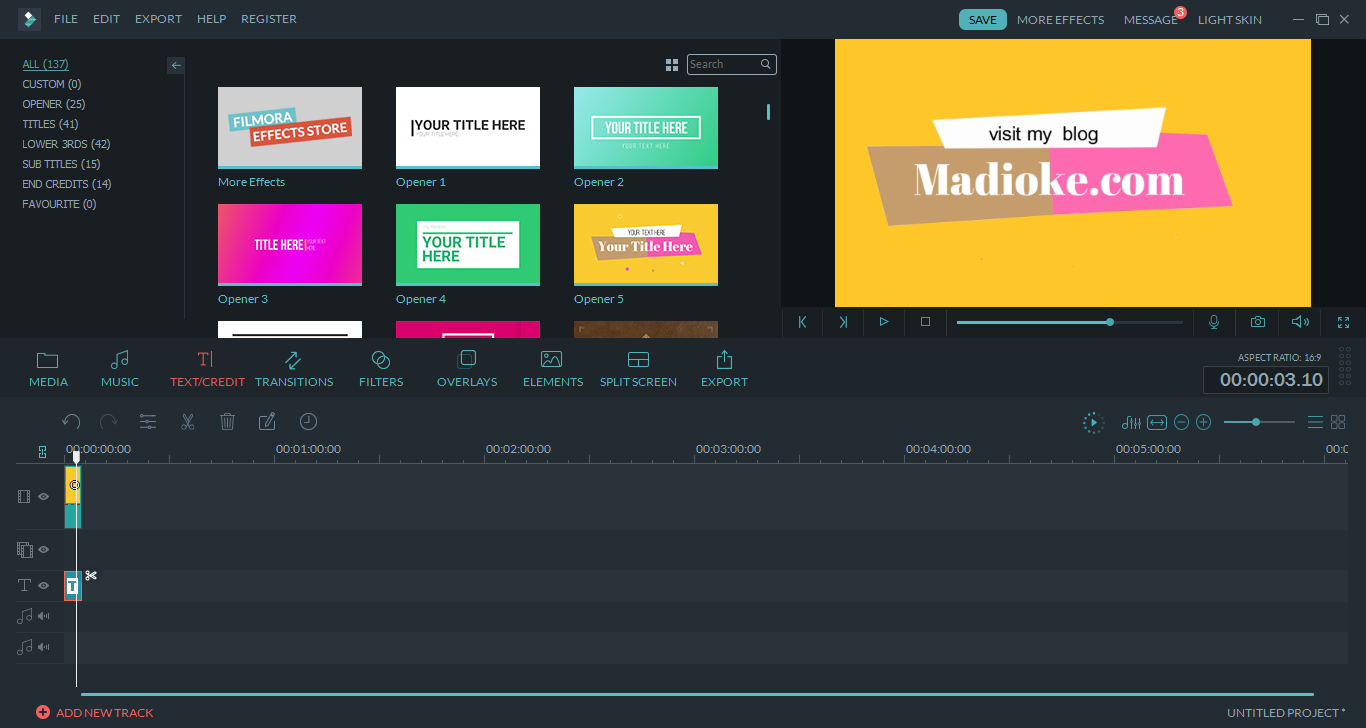1366x728 pixels.
Task: Zoom out the timeline with minus icon
Action: [x=1181, y=423]
